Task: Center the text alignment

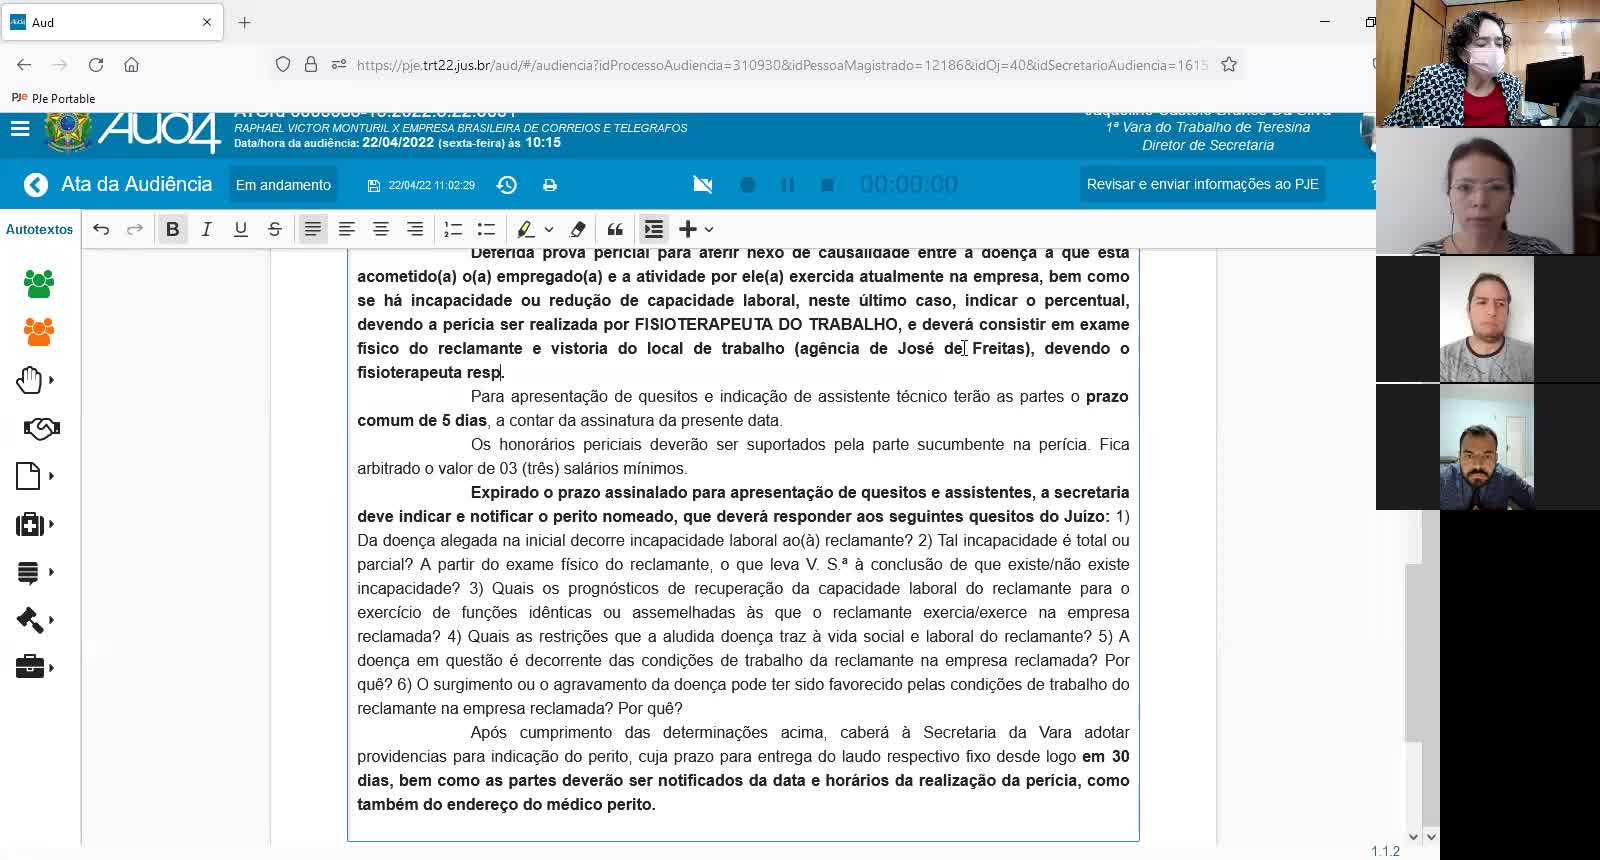Action: 381,229
